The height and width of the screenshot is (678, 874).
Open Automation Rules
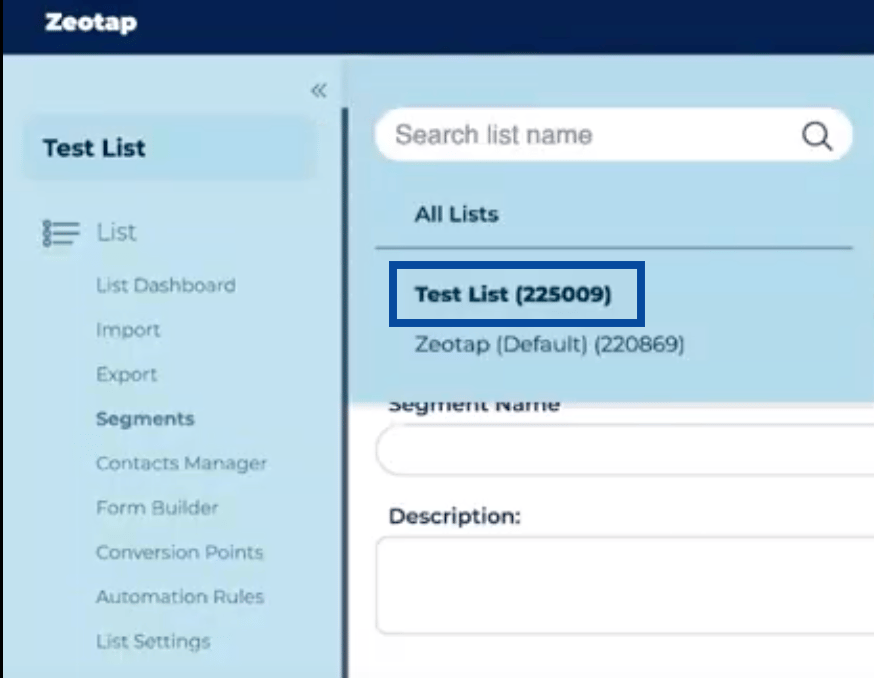click(180, 597)
